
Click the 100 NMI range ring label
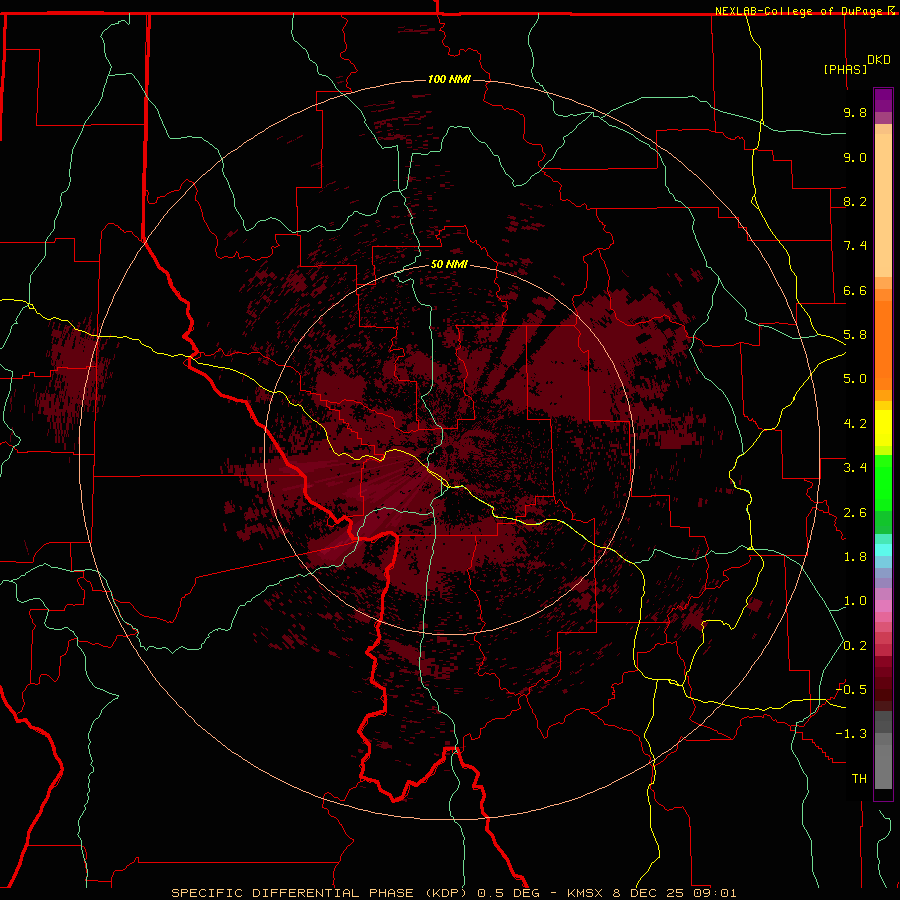[449, 79]
